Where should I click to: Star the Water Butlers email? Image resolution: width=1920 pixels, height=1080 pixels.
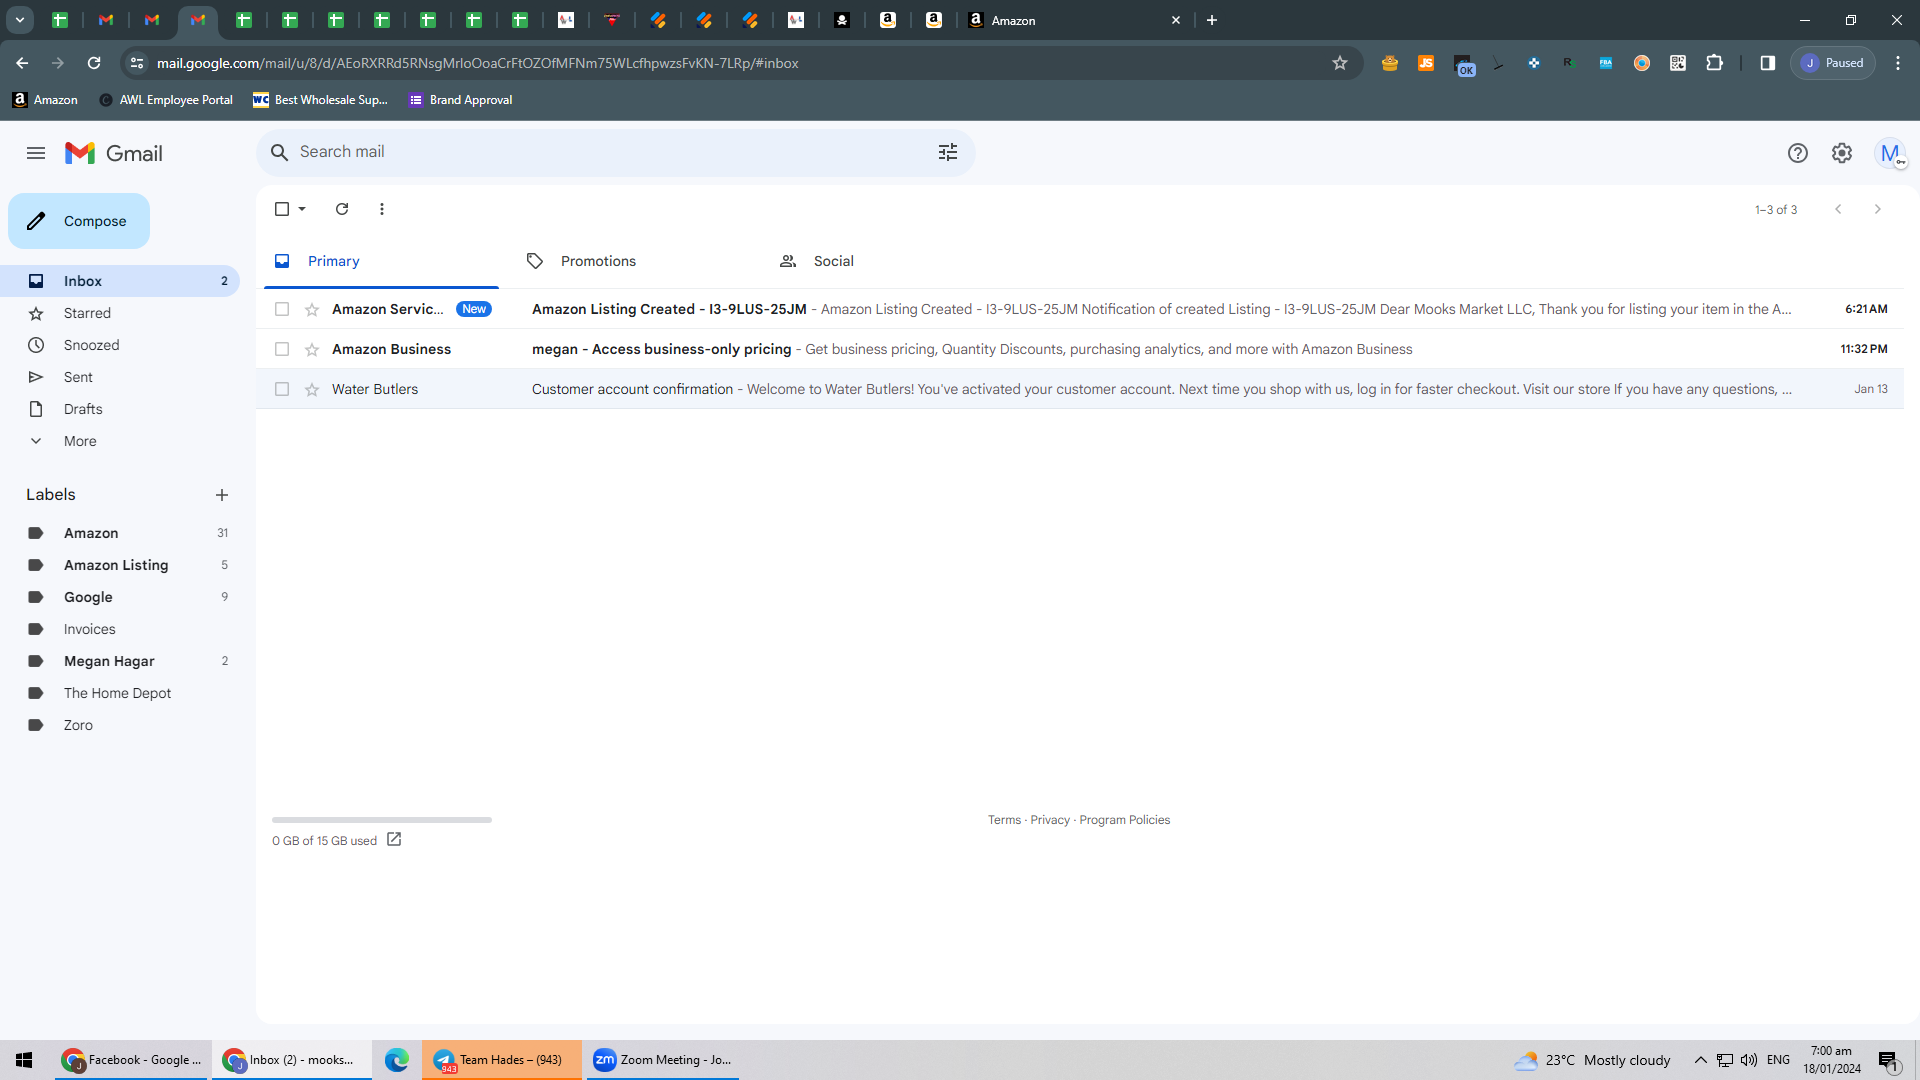[312, 389]
